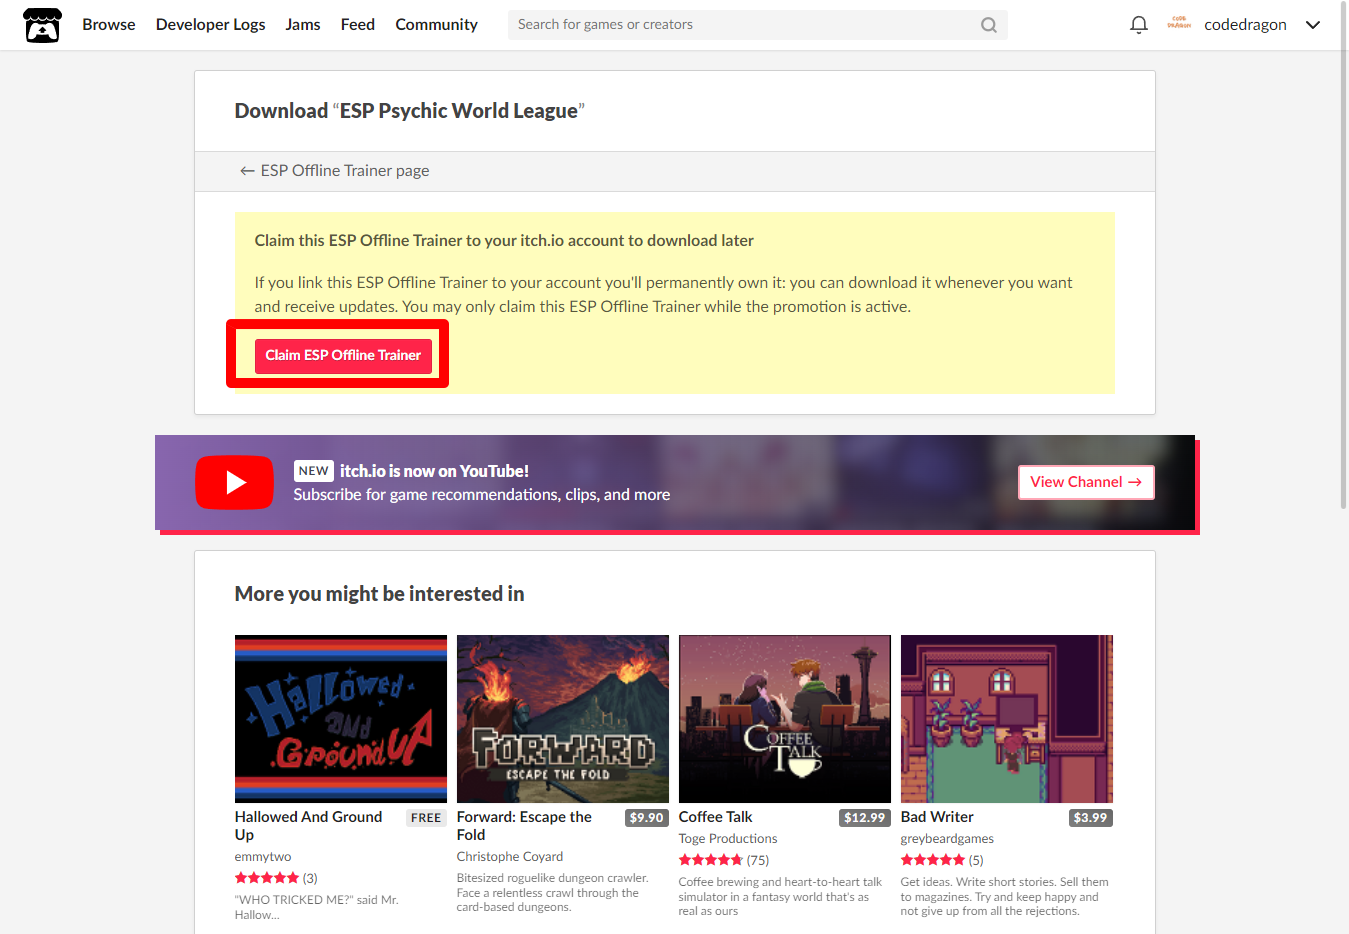This screenshot has height=934, width=1349.
Task: Open the notifications bell
Action: pyautogui.click(x=1138, y=25)
